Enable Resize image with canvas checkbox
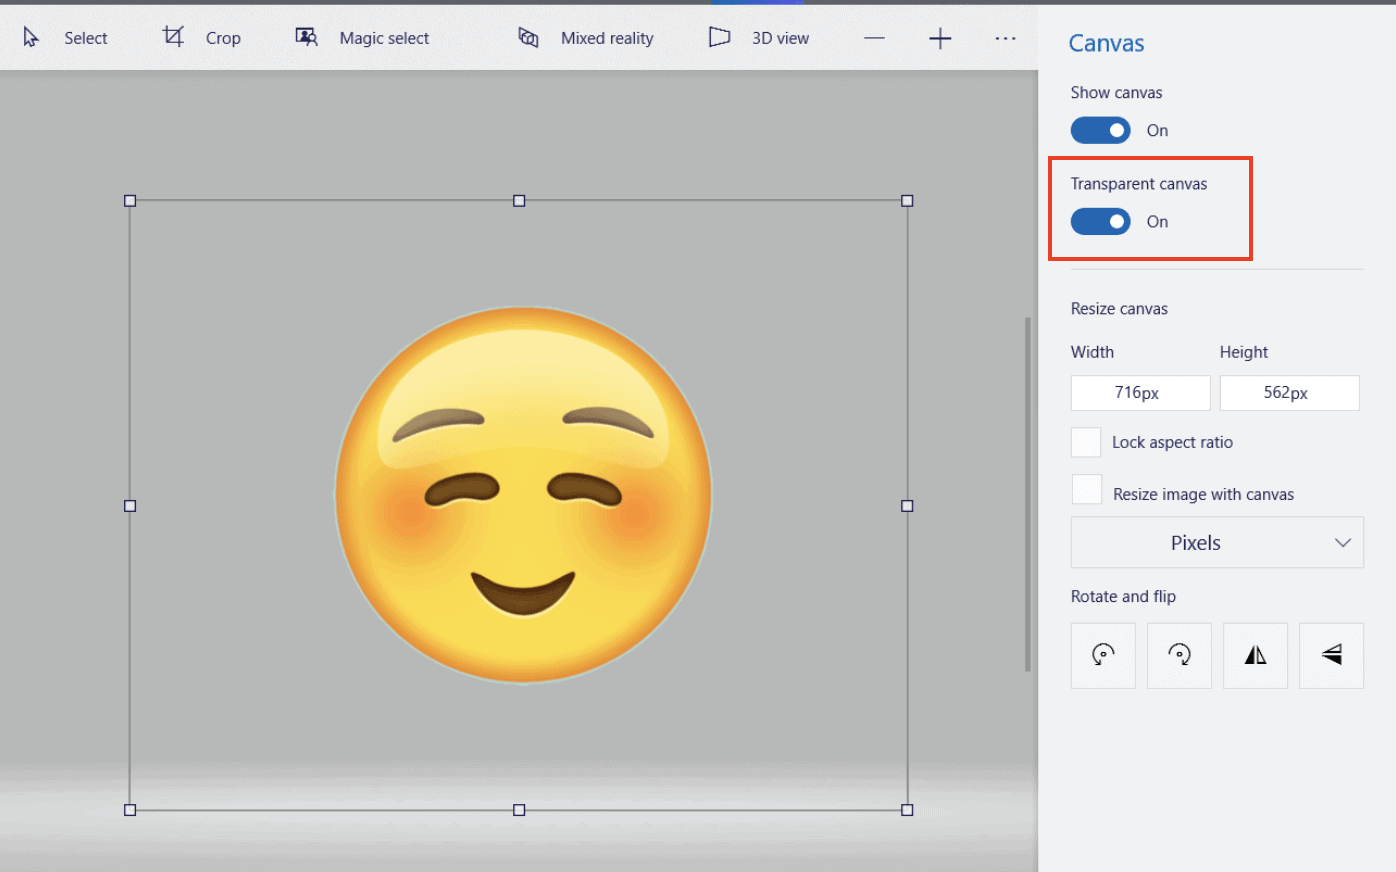 click(1087, 489)
